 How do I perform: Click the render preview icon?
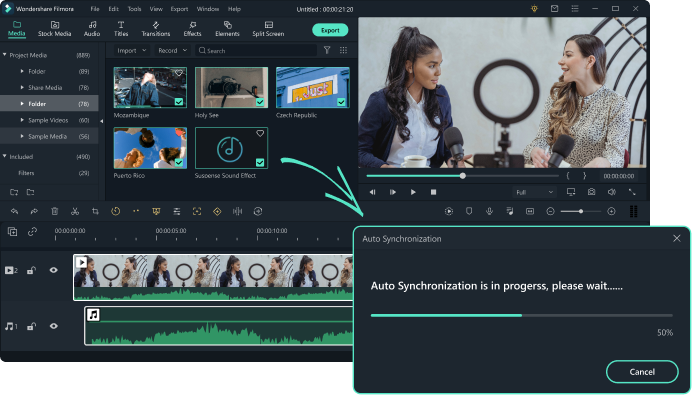click(x=449, y=211)
